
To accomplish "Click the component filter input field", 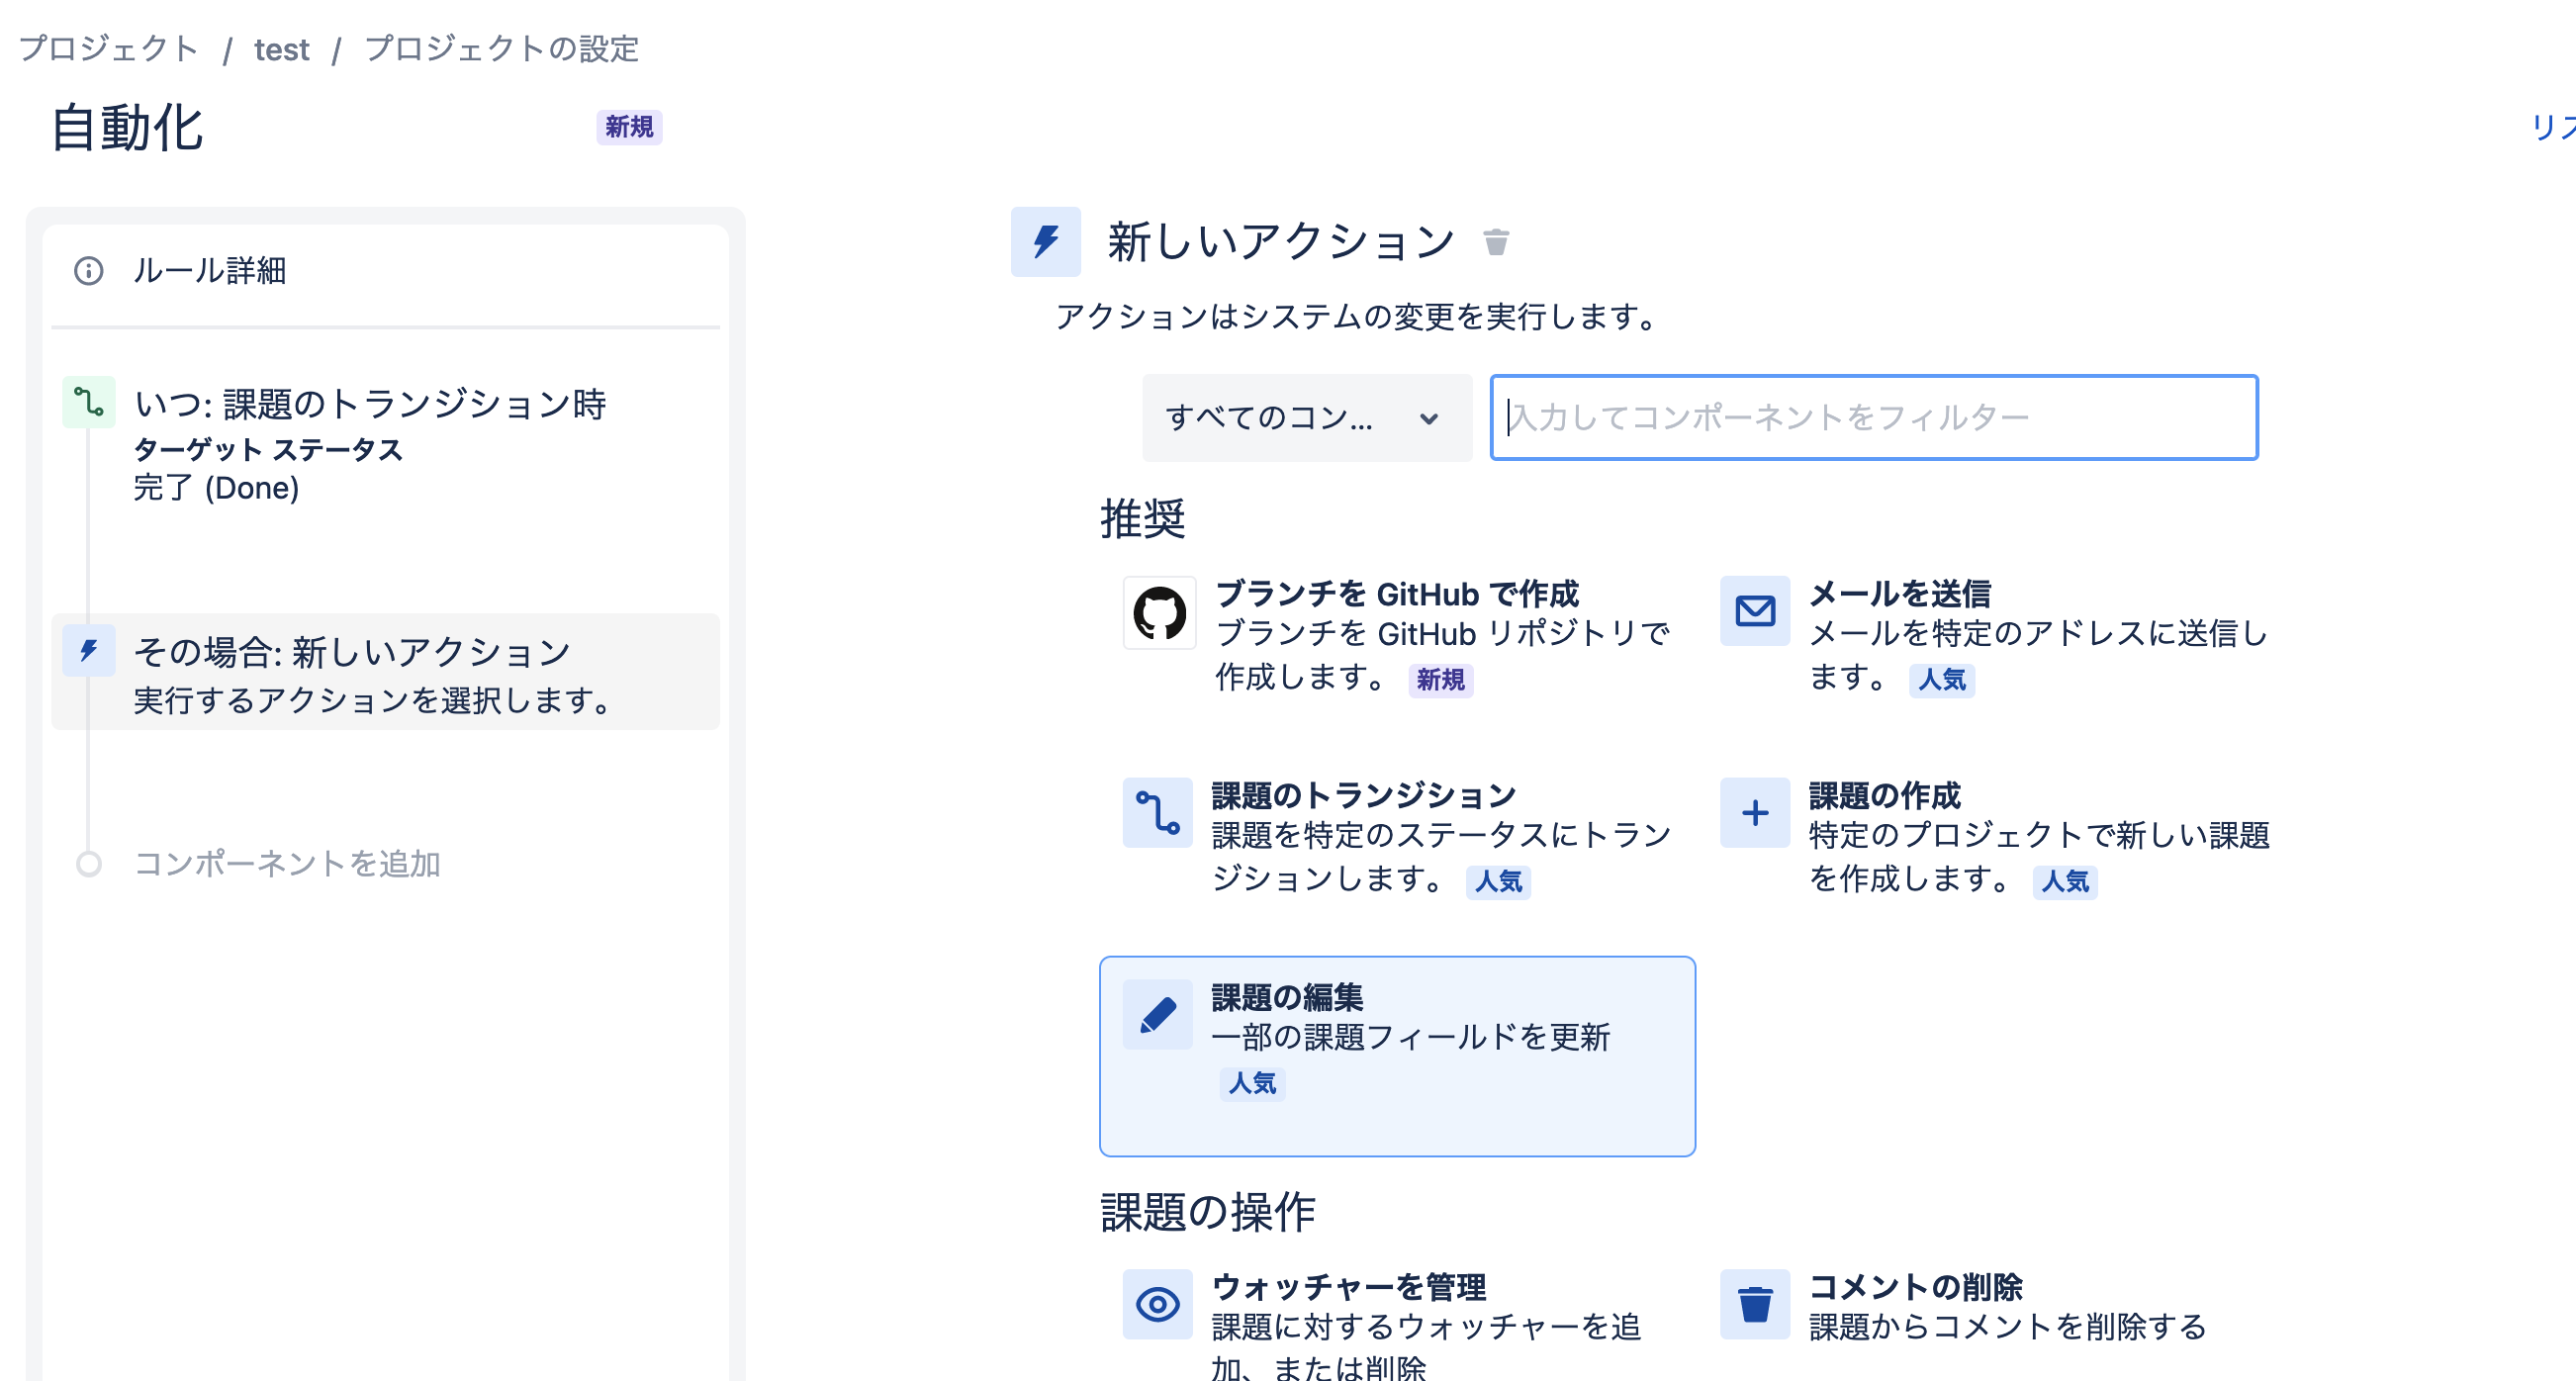I will pos(1873,418).
